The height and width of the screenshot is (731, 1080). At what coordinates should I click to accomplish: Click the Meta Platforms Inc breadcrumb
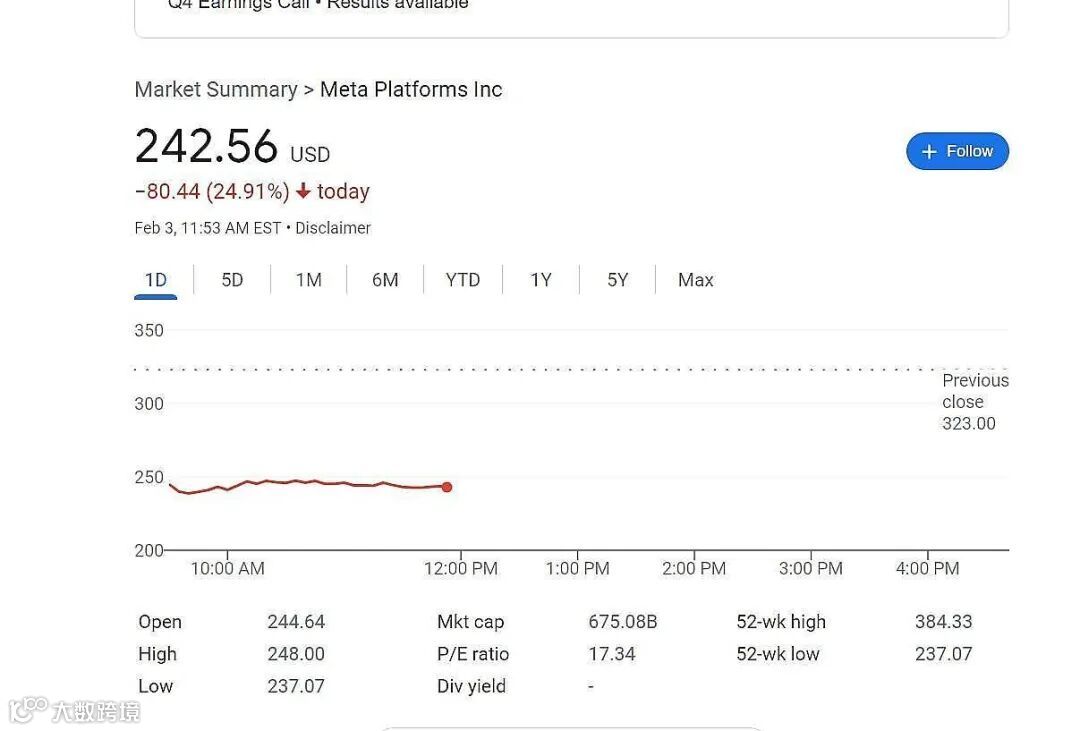tap(410, 89)
